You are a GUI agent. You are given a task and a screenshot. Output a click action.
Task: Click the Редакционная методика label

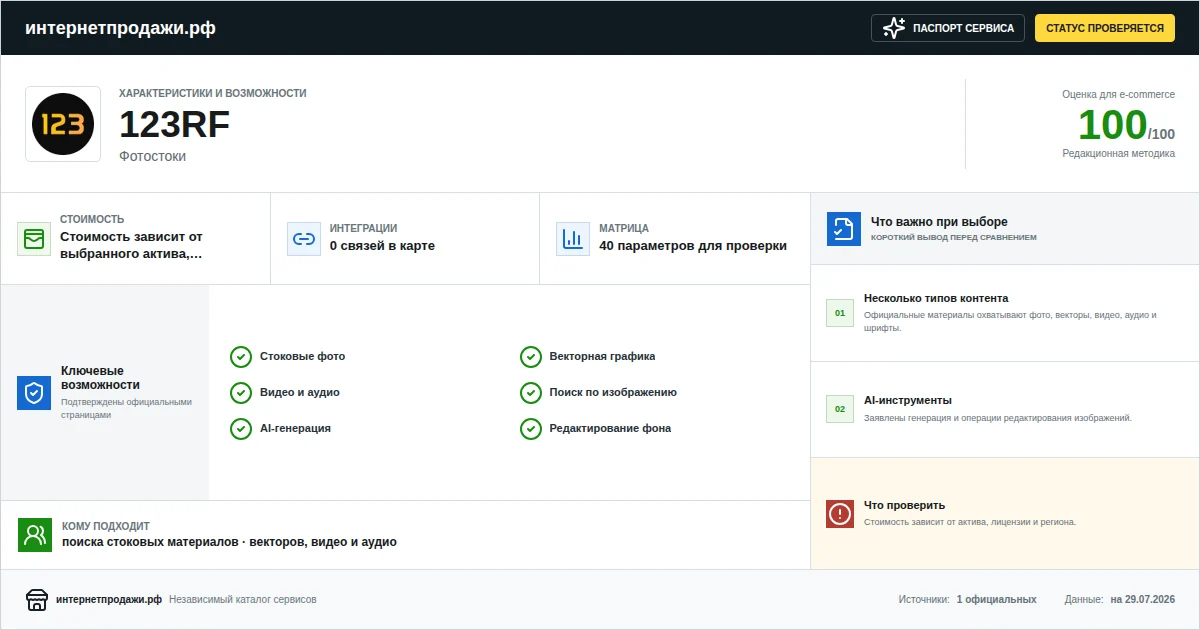(x=1118, y=154)
